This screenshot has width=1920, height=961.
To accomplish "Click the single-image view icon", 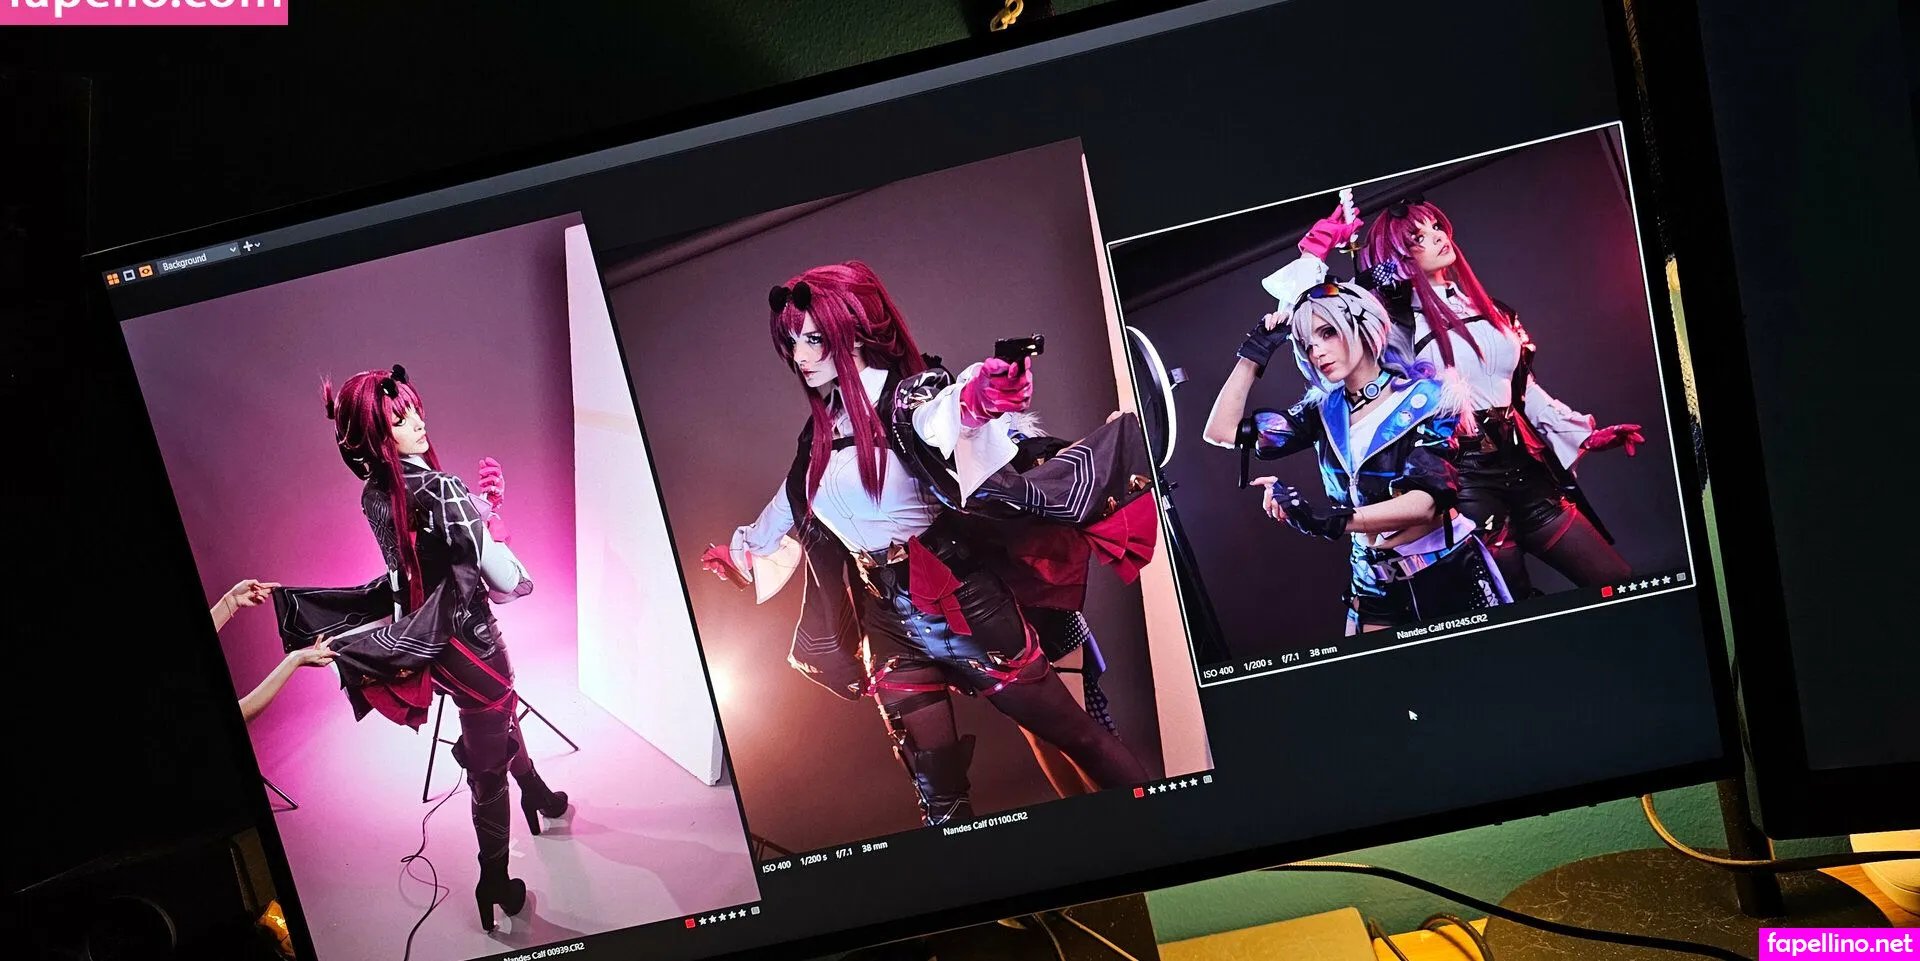I will pyautogui.click(x=129, y=275).
